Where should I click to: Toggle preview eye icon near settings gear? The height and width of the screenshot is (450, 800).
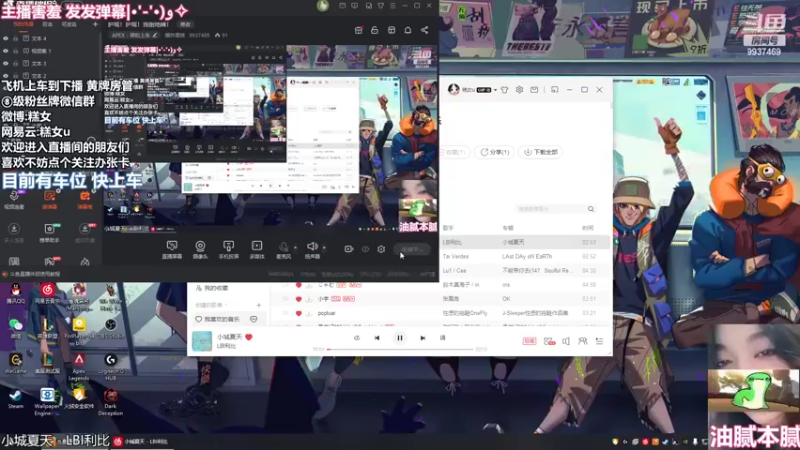tap(365, 249)
